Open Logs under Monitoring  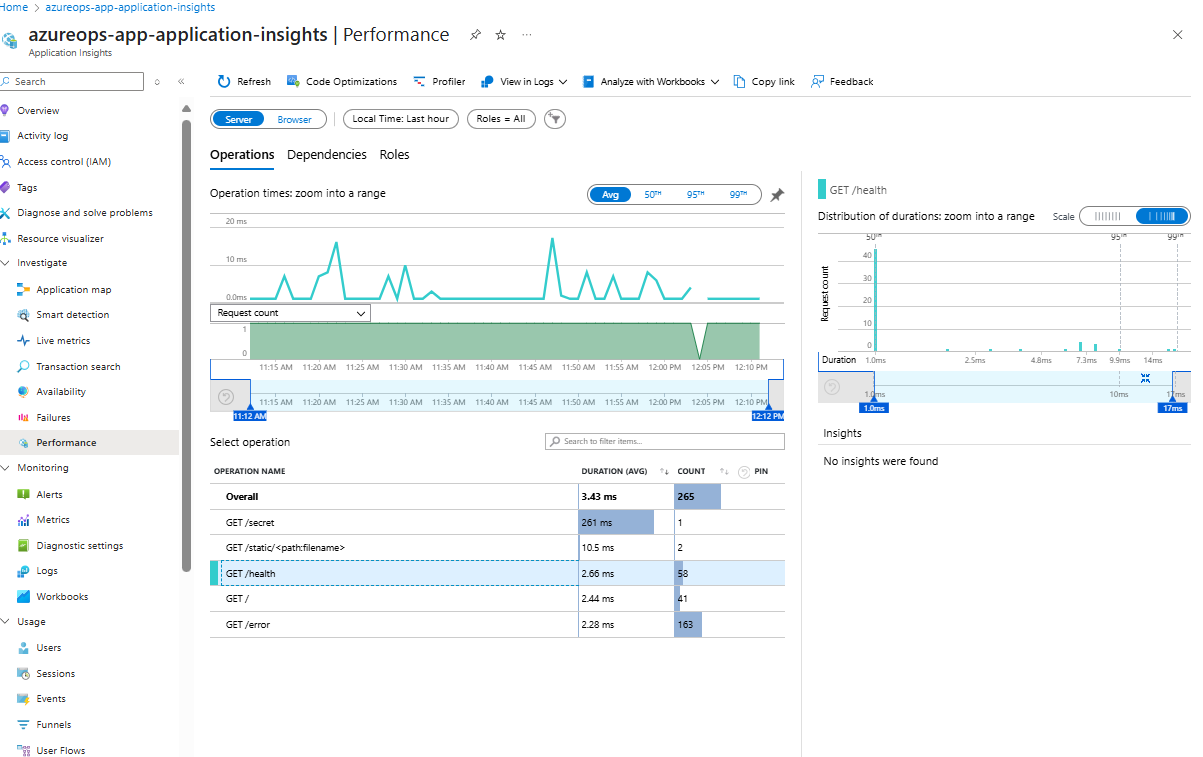[x=47, y=570]
